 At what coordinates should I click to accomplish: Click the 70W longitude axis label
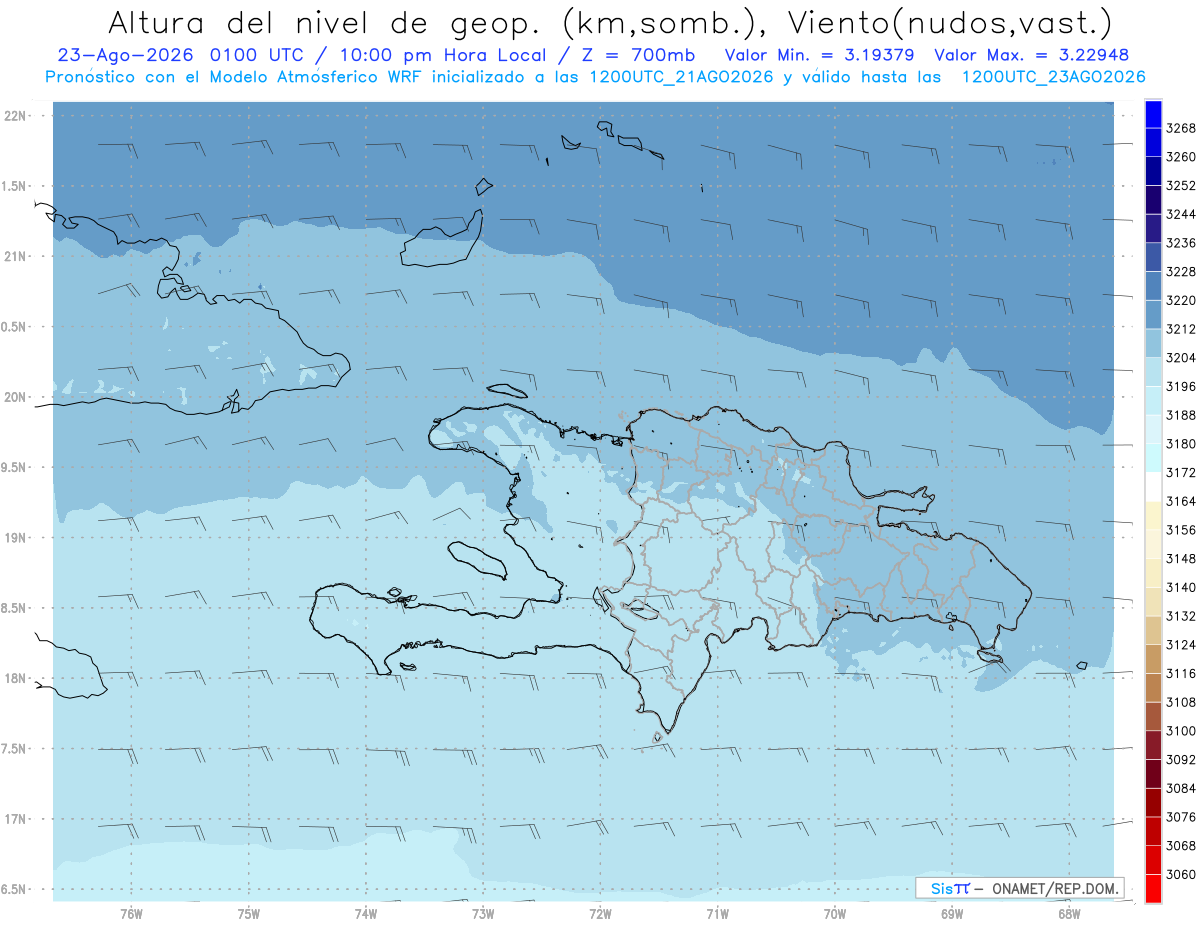(835, 912)
